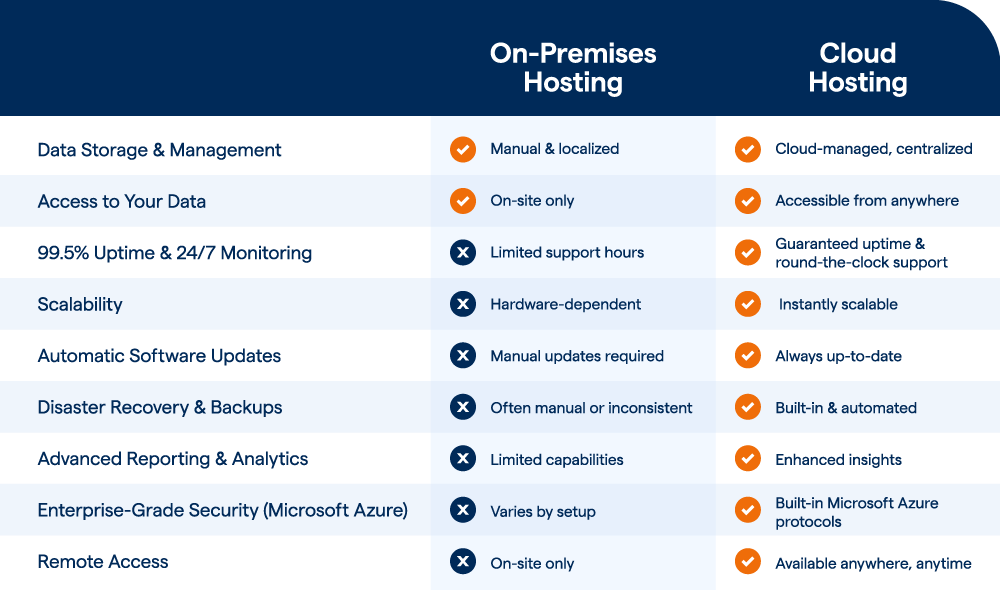Image resolution: width=1000 pixels, height=590 pixels.
Task: Select the Cloud Hosting column header
Action: click(x=857, y=67)
